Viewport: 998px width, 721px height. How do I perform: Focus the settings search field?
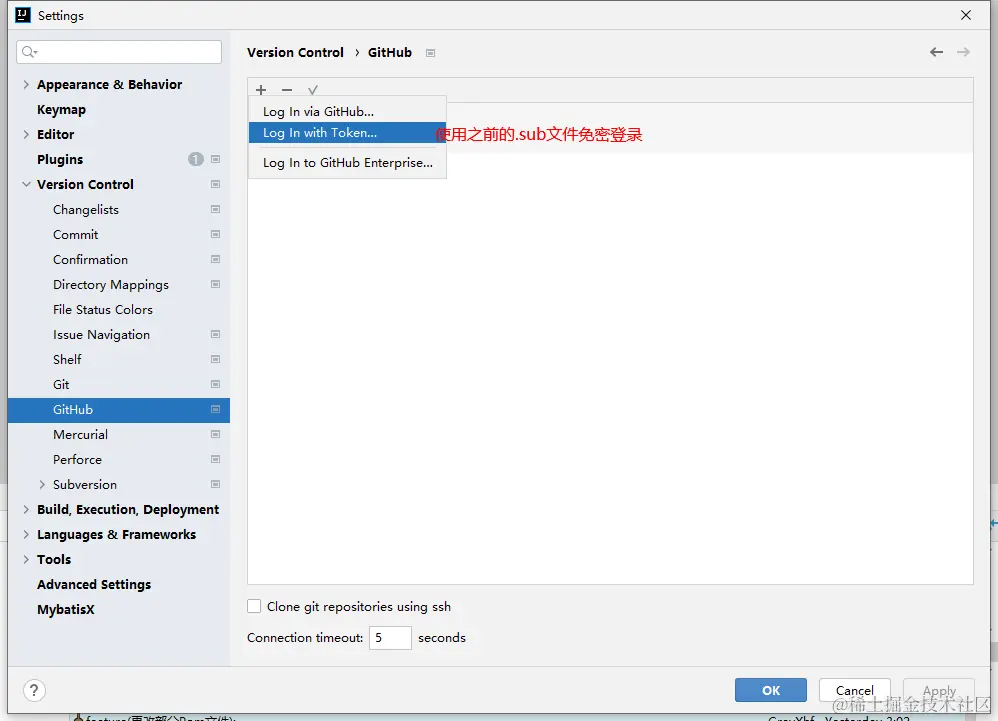[x=119, y=52]
